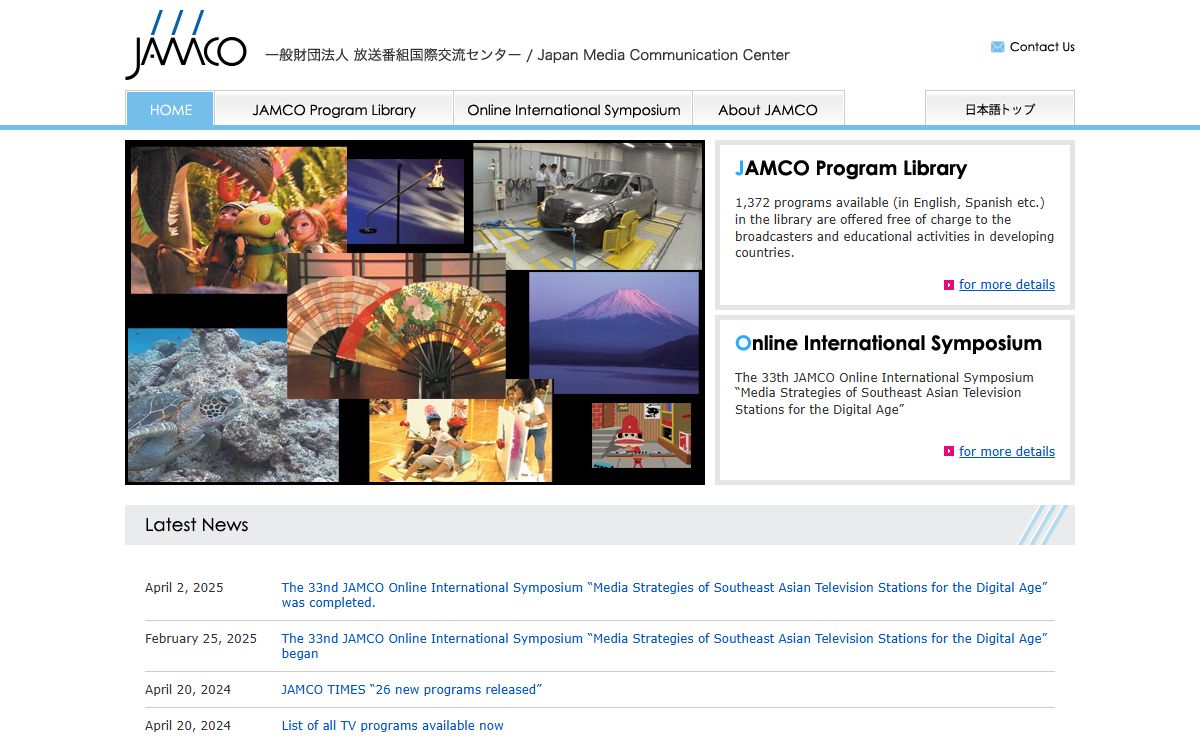
Task: Open Symposium for more details link
Action: coord(1007,452)
